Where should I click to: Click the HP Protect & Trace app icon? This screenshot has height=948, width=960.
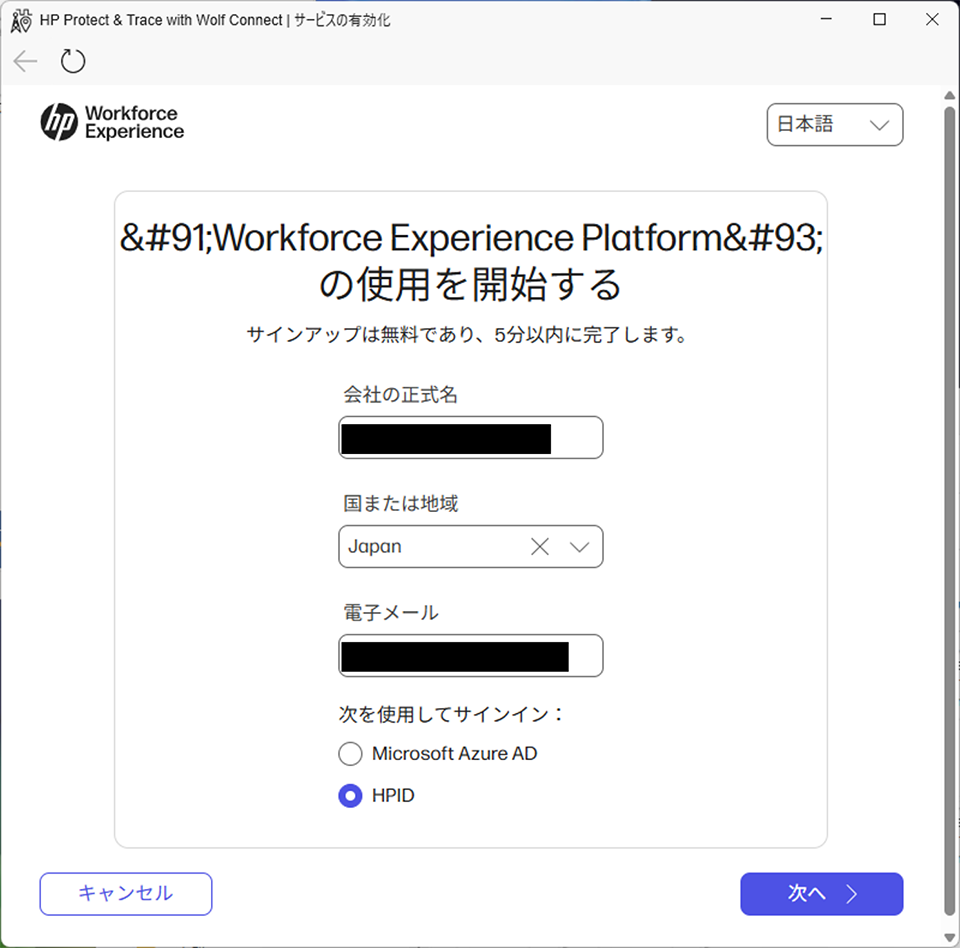tap(21, 20)
